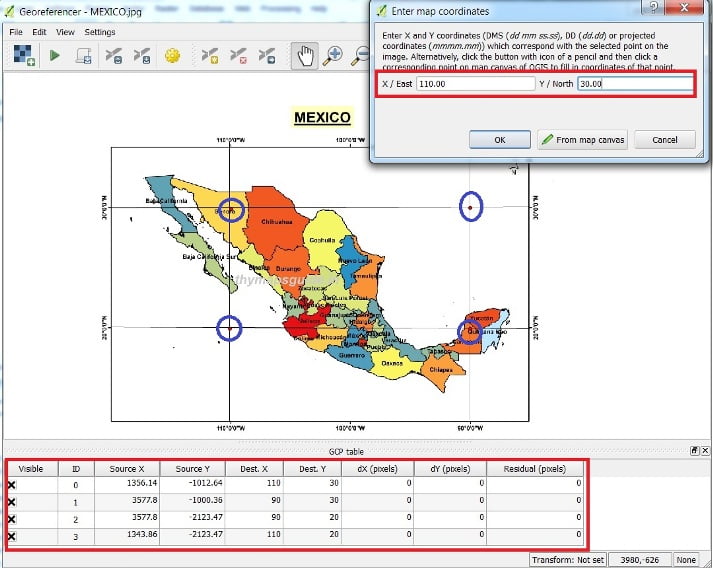Undock the GCP table panel

click(x=694, y=451)
